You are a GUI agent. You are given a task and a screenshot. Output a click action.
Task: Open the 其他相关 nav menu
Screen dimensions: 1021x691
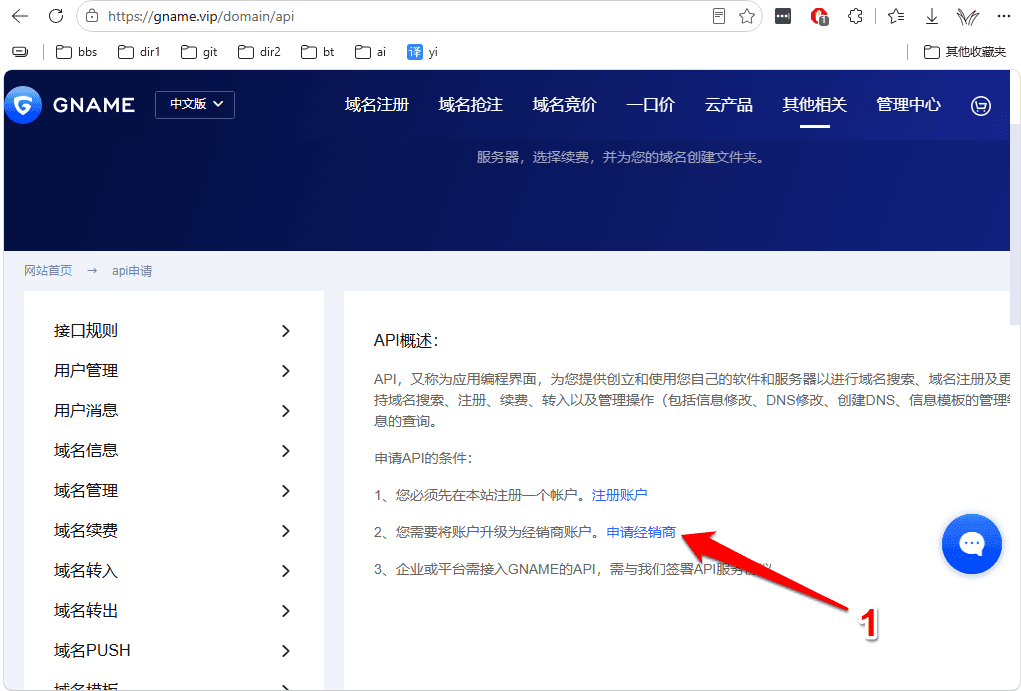(815, 104)
